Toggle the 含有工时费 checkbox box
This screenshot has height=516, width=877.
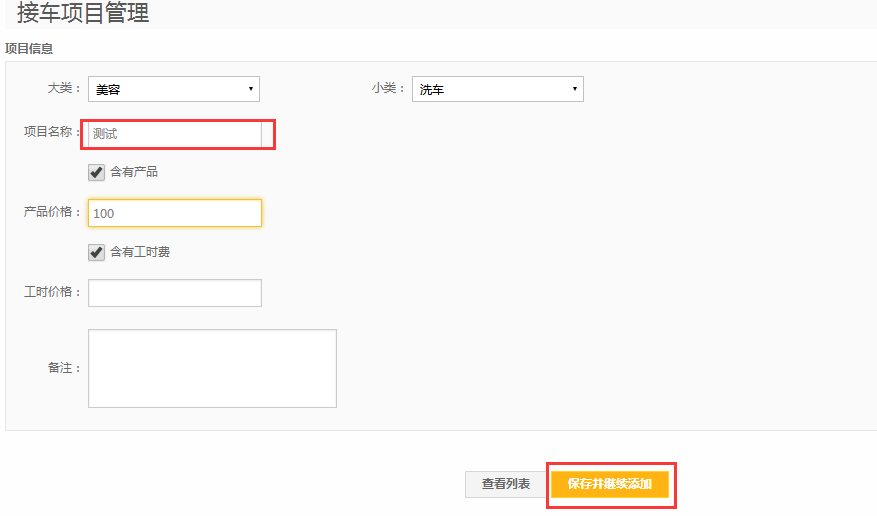click(97, 252)
